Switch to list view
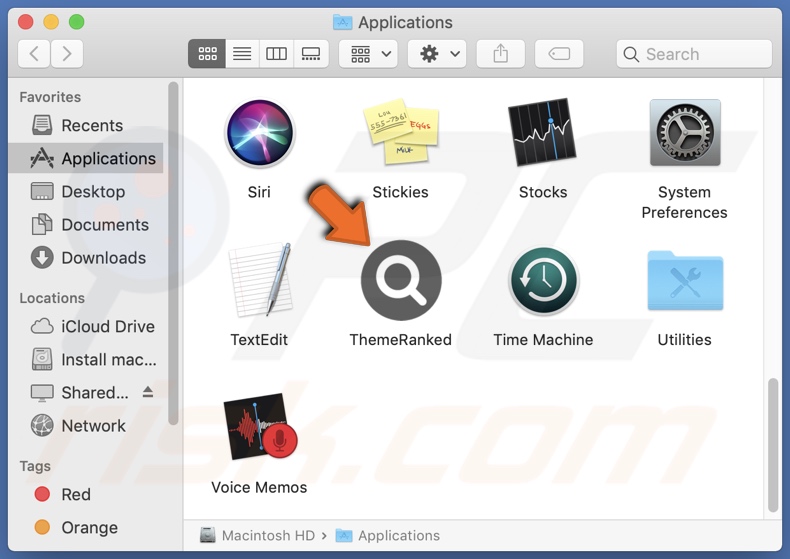Viewport: 790px width, 559px height. click(242, 53)
